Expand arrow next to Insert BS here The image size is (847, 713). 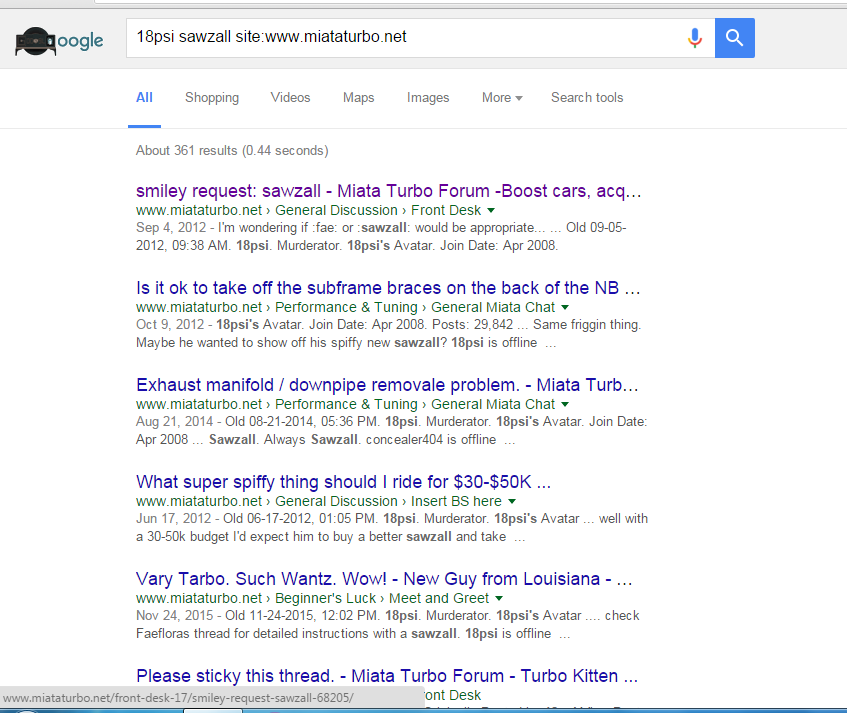click(512, 501)
